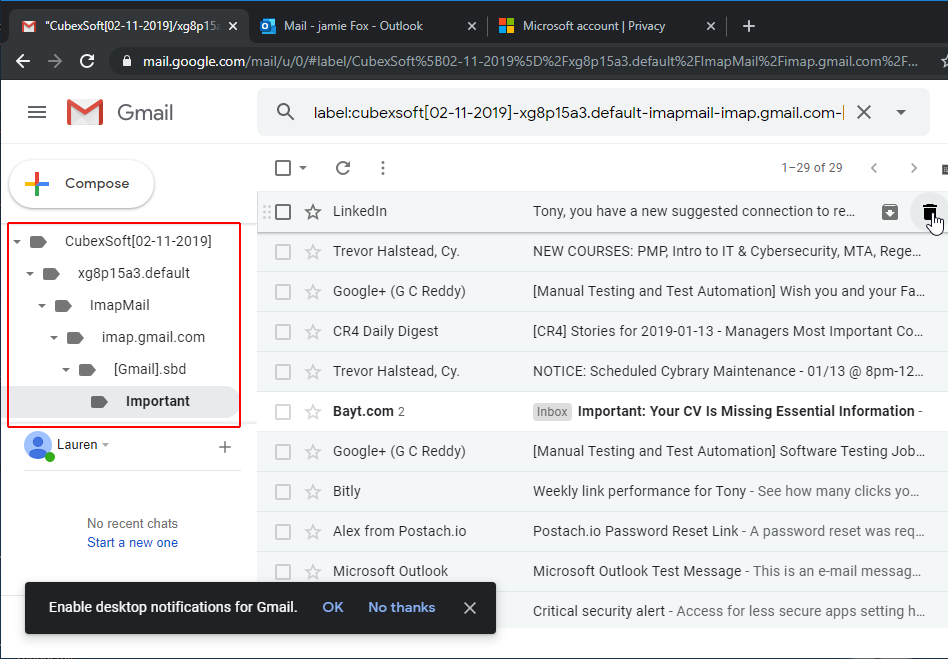The height and width of the screenshot is (659, 948).
Task: Open the More options three-dot menu
Action: point(383,168)
